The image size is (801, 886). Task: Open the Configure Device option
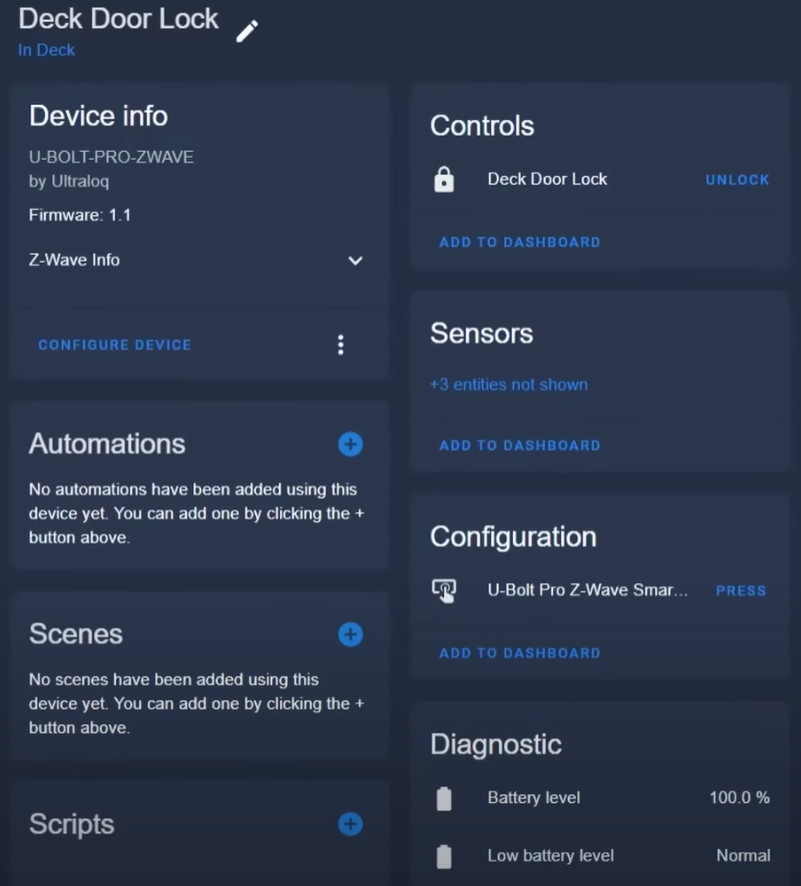tap(115, 345)
